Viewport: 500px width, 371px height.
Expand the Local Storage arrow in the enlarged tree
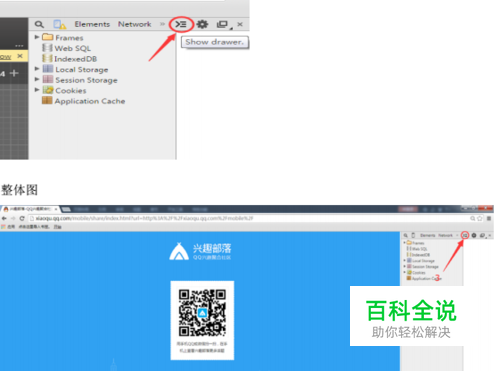[x=37, y=69]
